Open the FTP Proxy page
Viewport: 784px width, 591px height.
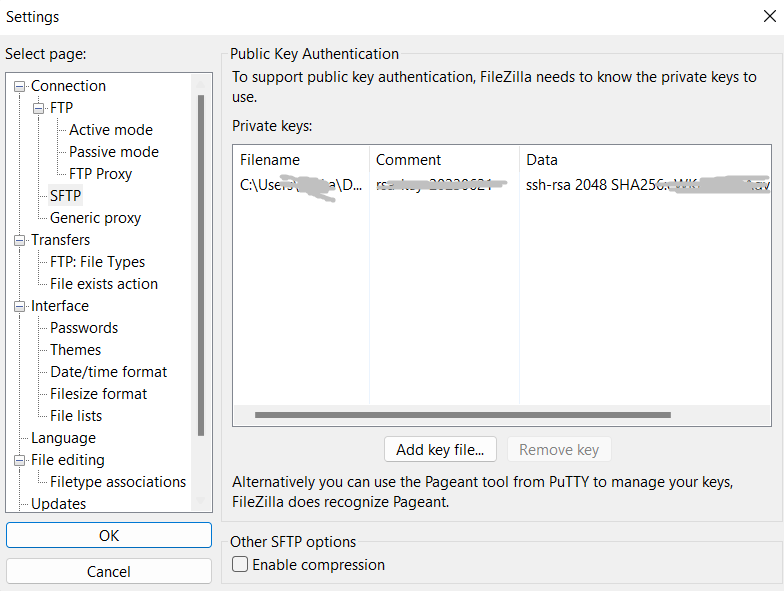pyautogui.click(x=100, y=174)
